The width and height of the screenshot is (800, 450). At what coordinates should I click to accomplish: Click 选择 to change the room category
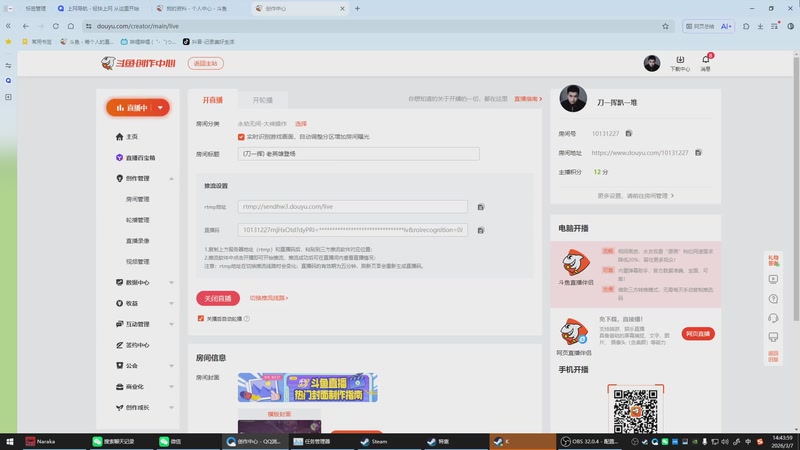[301, 124]
